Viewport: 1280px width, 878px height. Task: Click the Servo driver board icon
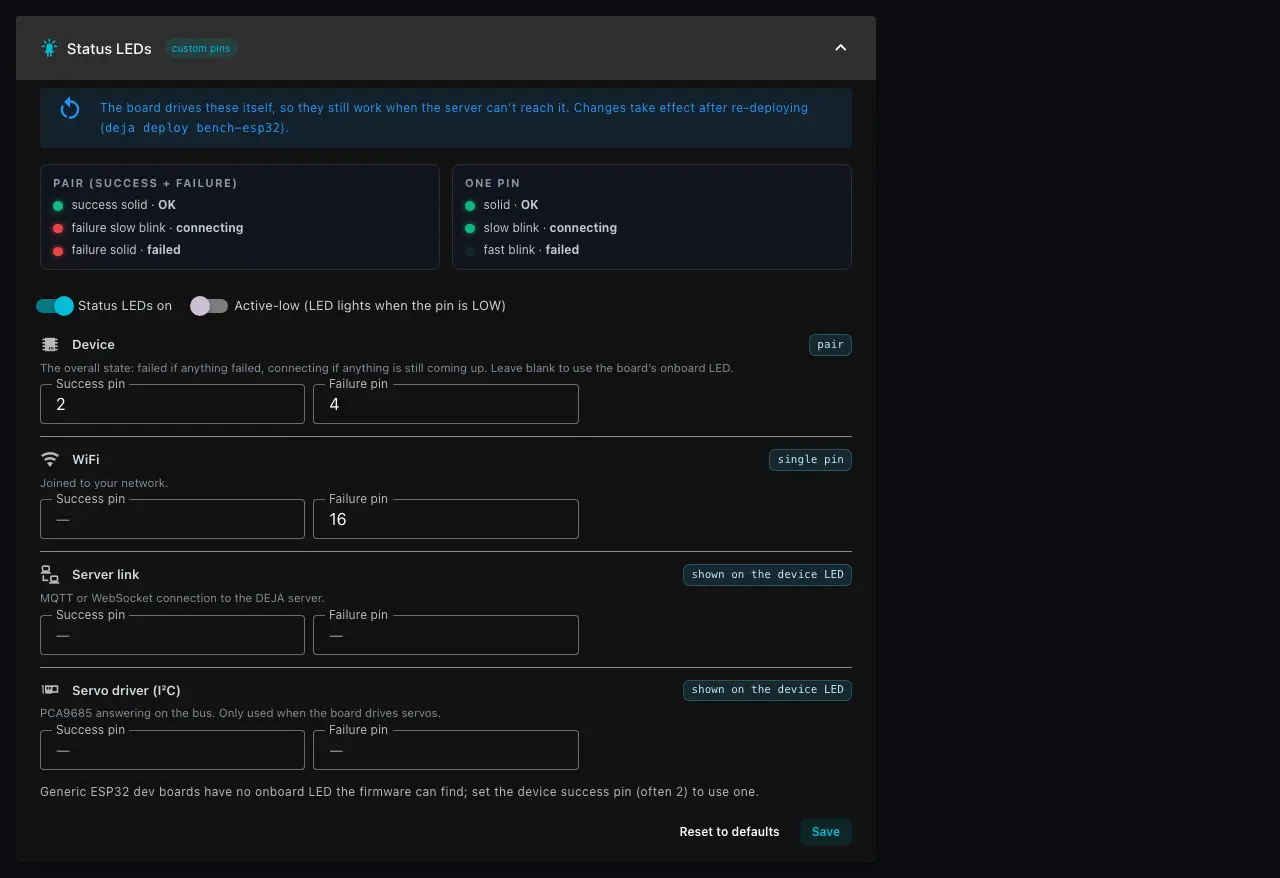pos(50,690)
